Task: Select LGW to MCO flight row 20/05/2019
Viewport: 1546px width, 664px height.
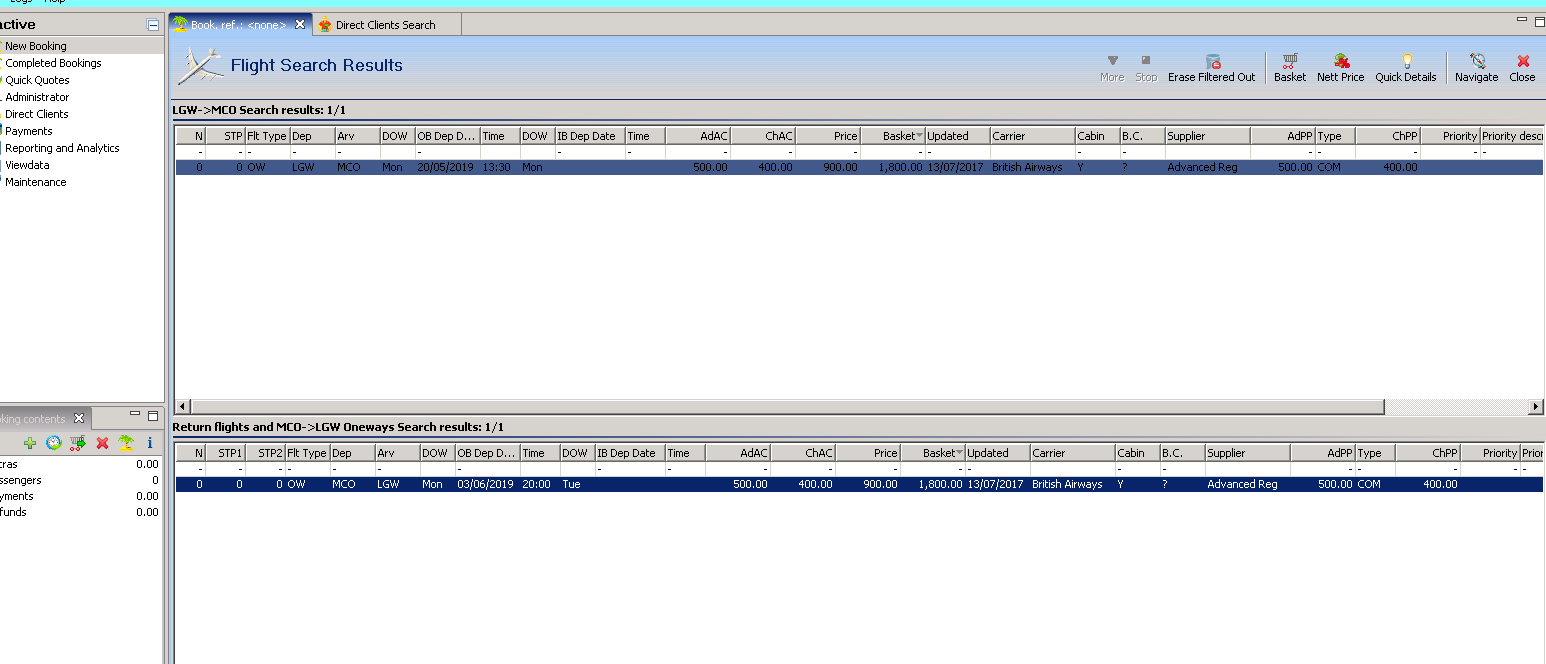Action: tap(860, 168)
